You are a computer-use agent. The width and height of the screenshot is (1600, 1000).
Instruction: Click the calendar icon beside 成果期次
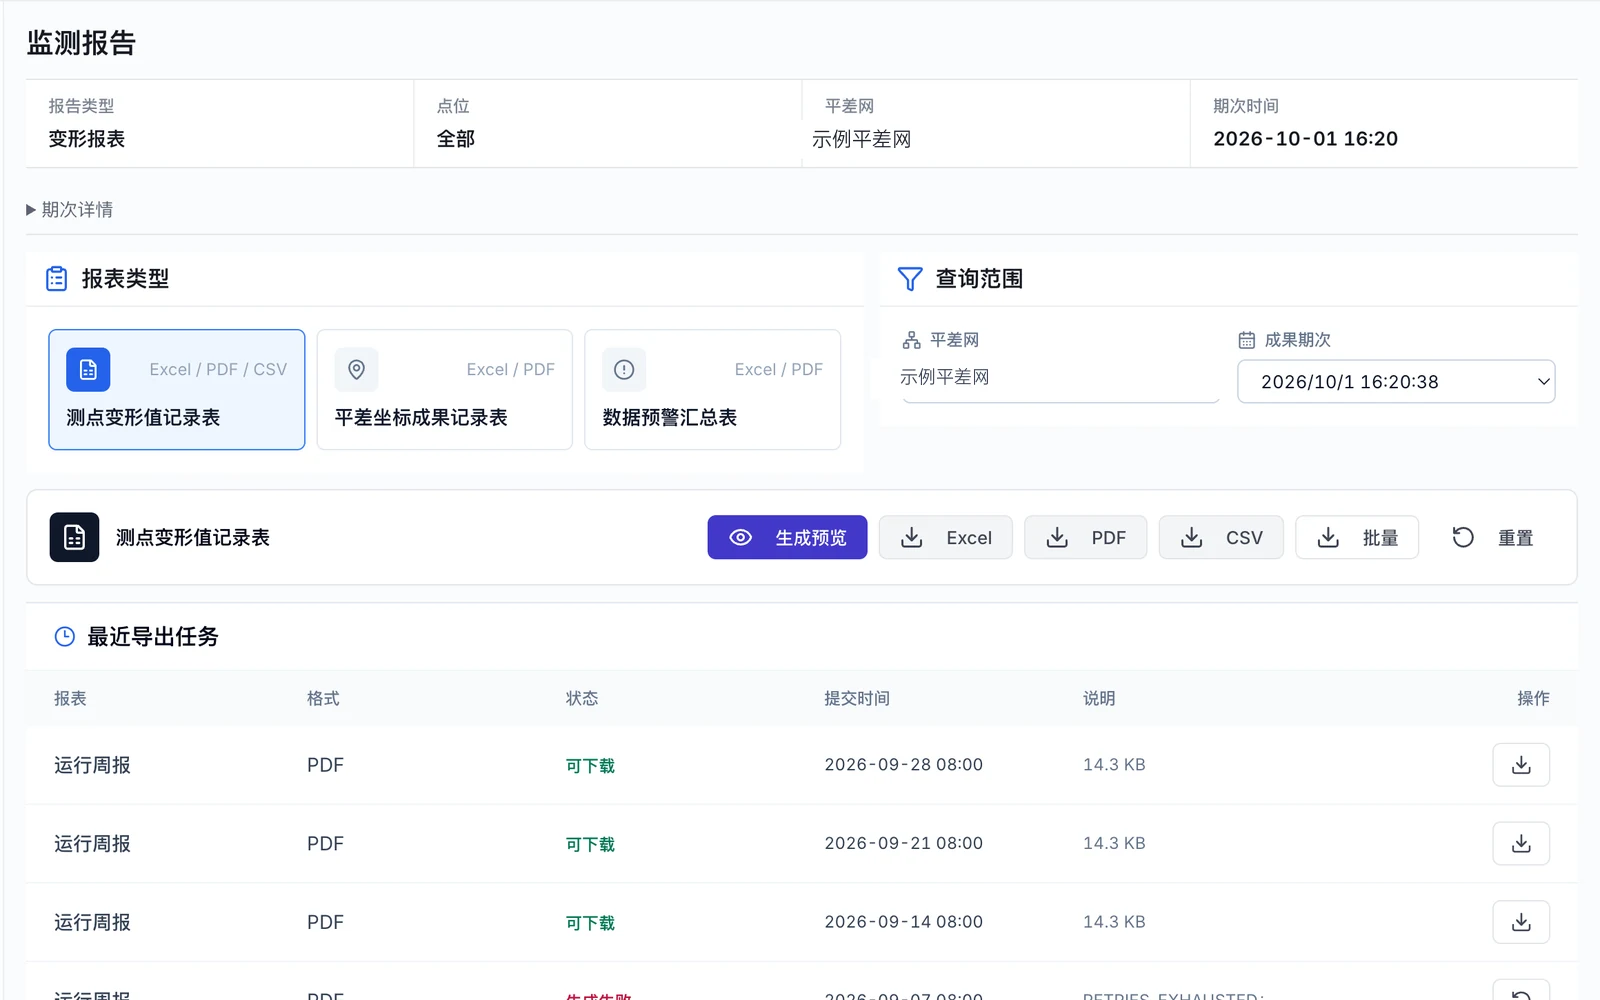tap(1247, 340)
